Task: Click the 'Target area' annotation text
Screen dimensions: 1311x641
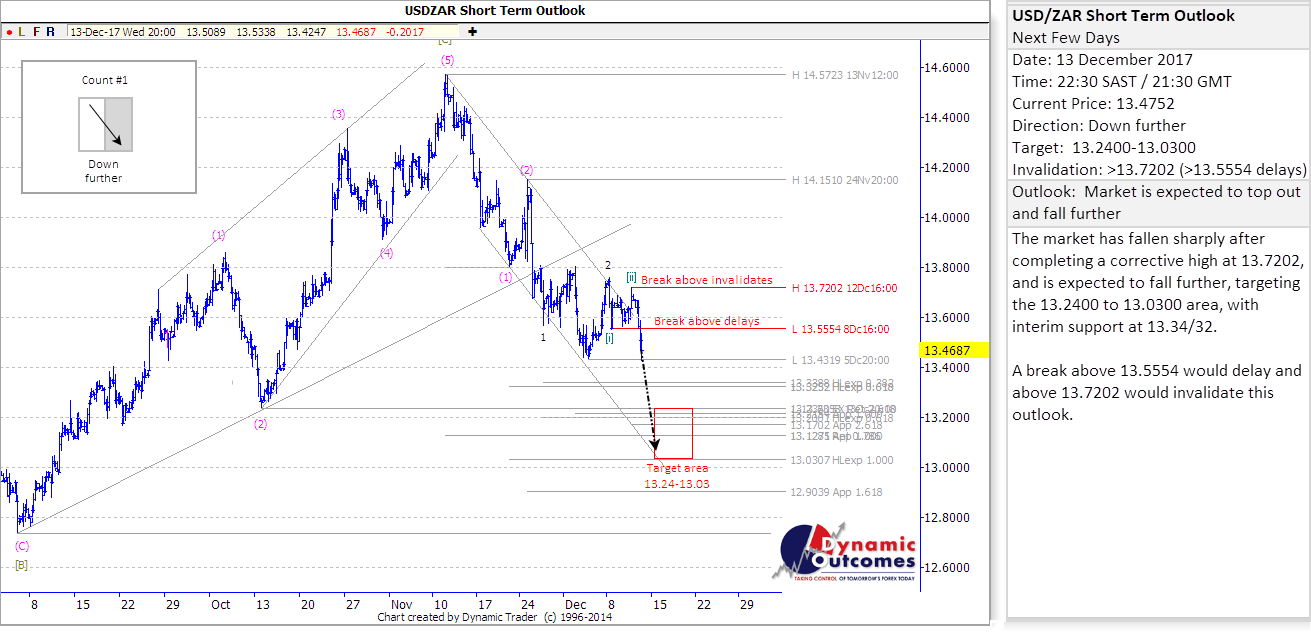Action: point(677,468)
